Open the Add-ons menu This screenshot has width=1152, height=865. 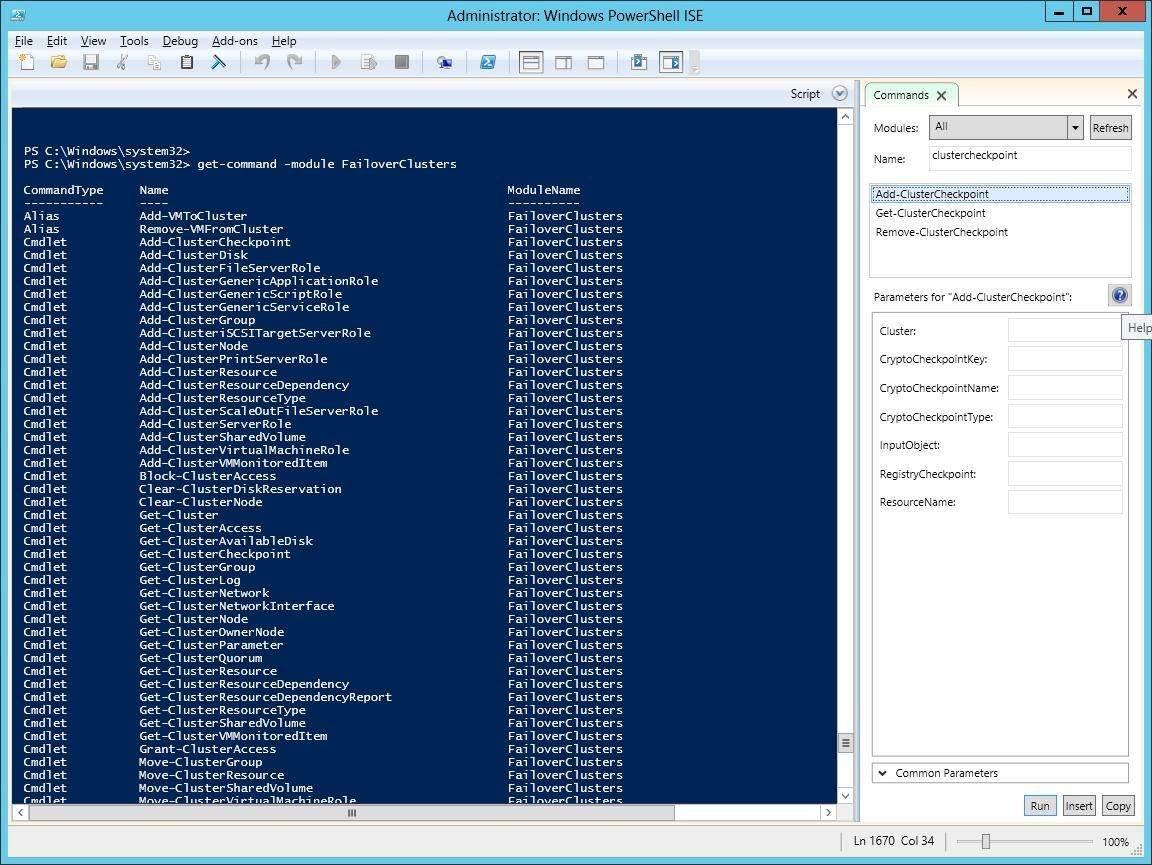[x=235, y=41]
